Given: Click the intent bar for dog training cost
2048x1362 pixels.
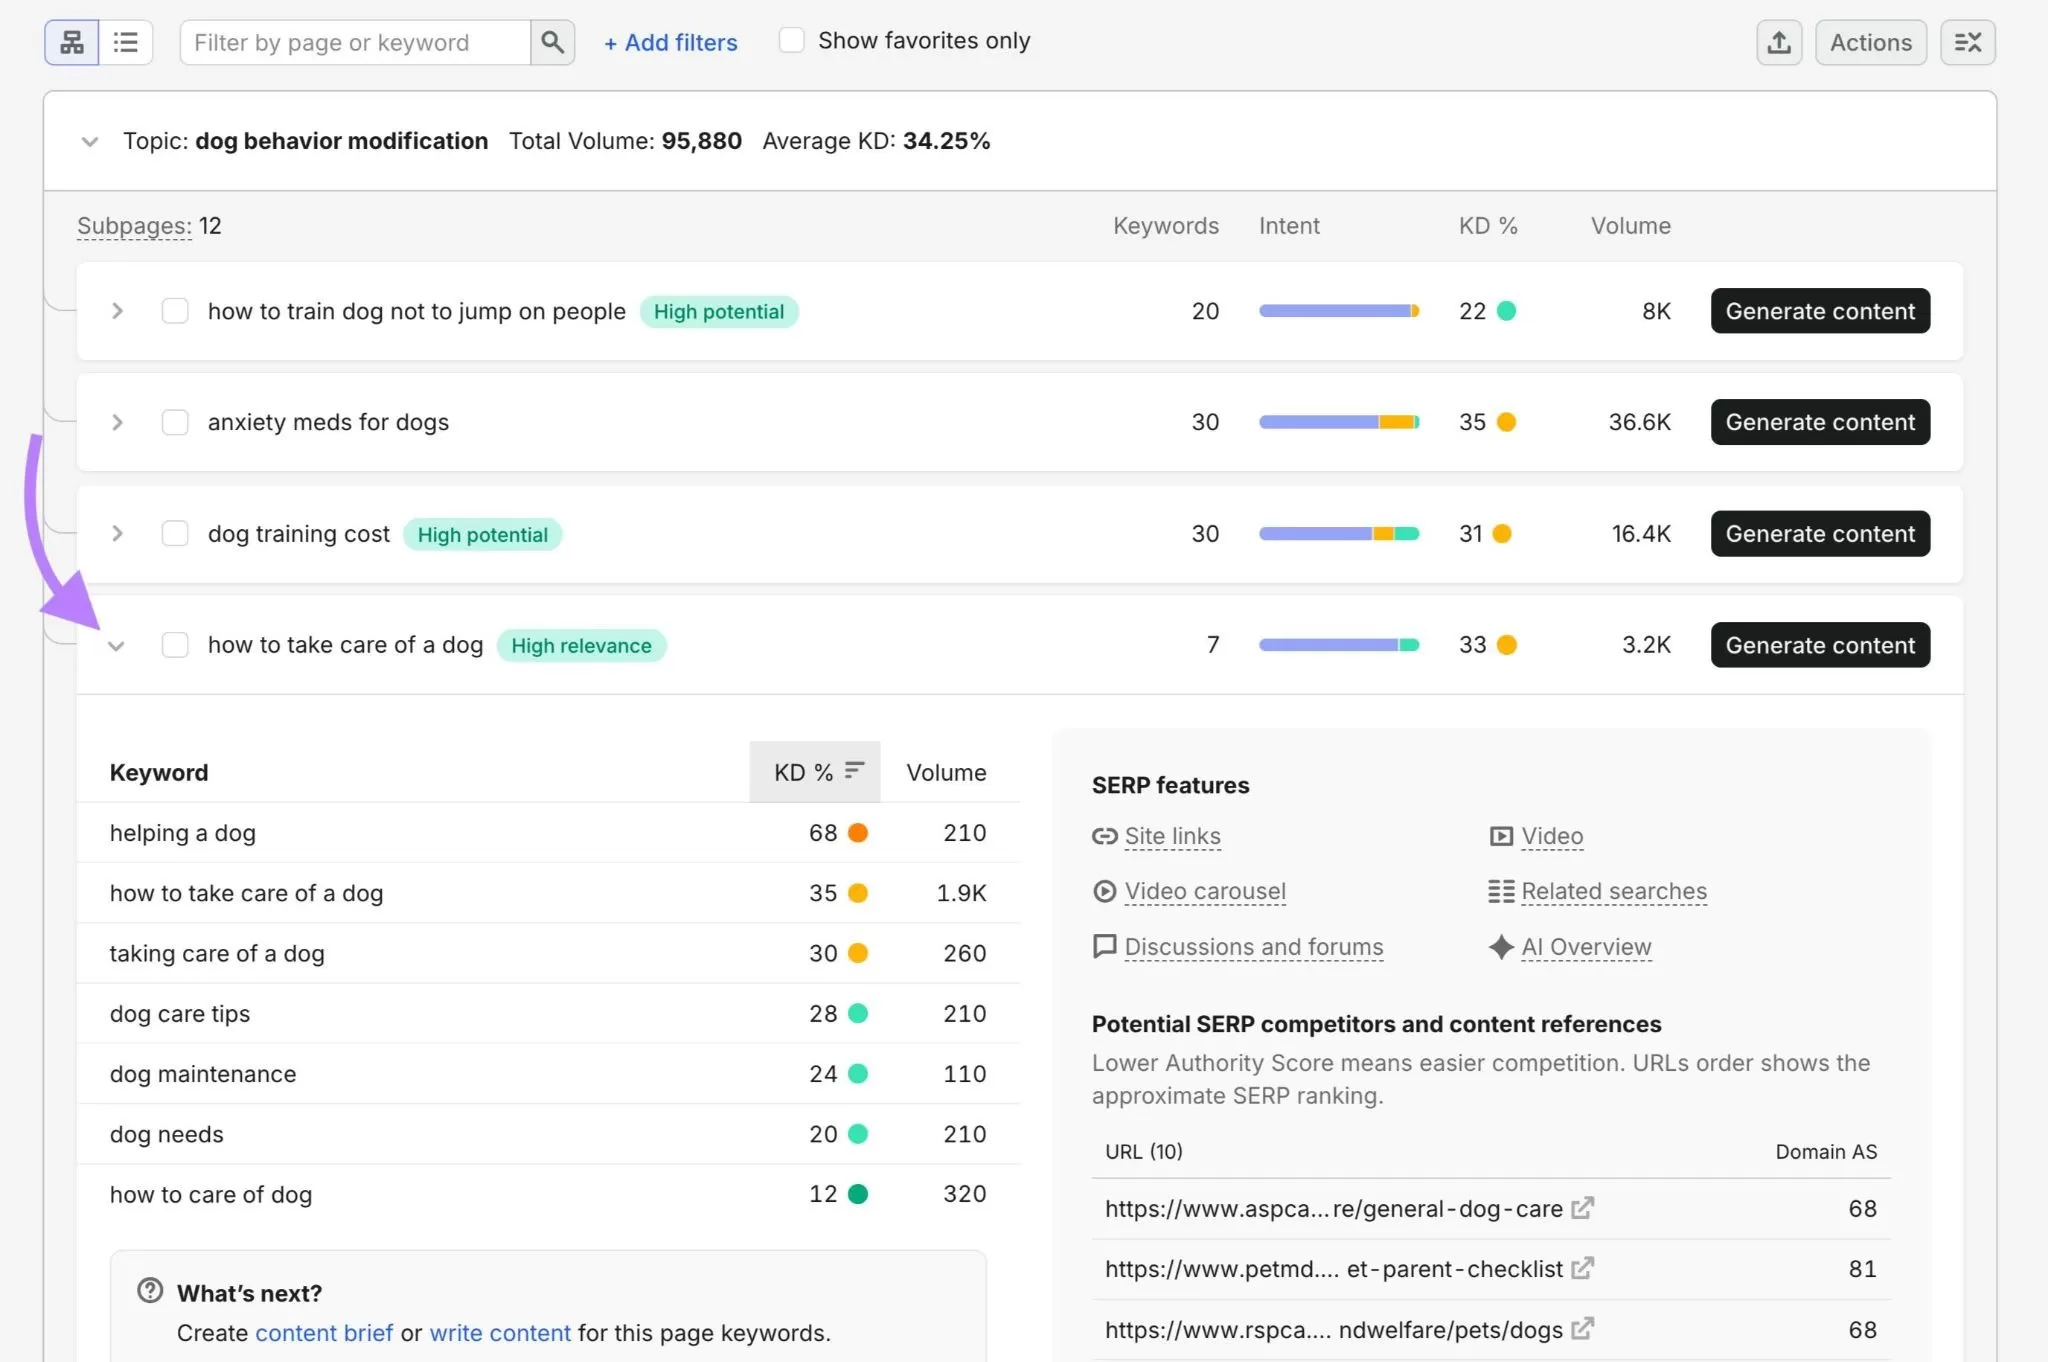Looking at the screenshot, I should pos(1339,533).
